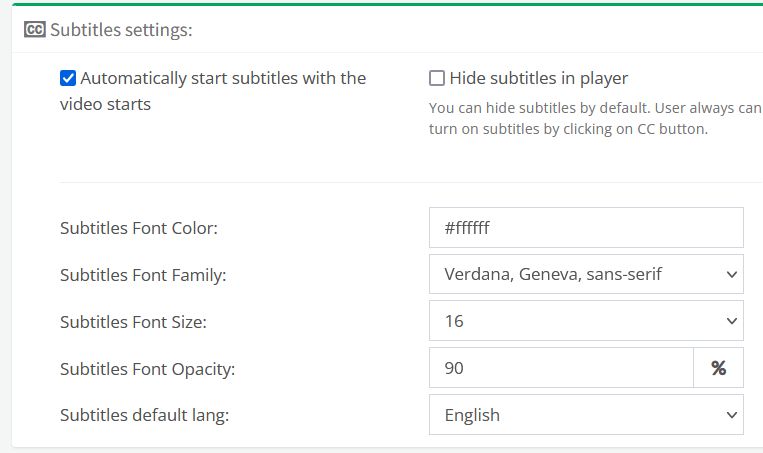The image size is (763, 453).
Task: Click the chevron arrow on default lang selector
Action: pos(731,415)
